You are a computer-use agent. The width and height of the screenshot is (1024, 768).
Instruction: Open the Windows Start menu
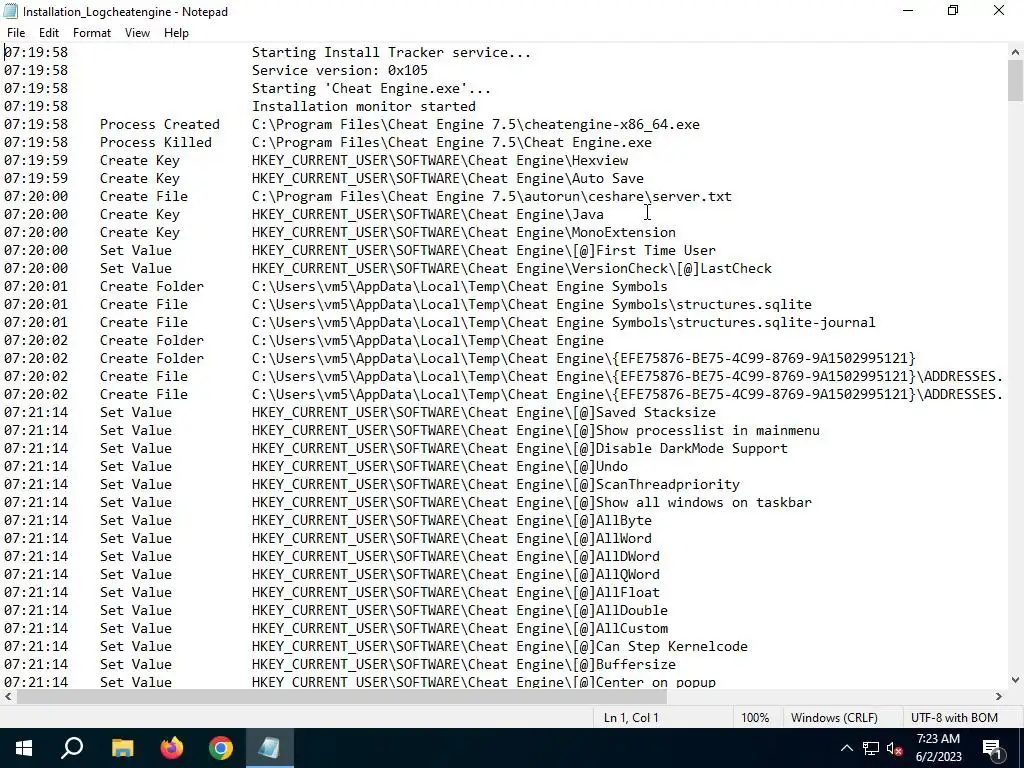pyautogui.click(x=24, y=748)
